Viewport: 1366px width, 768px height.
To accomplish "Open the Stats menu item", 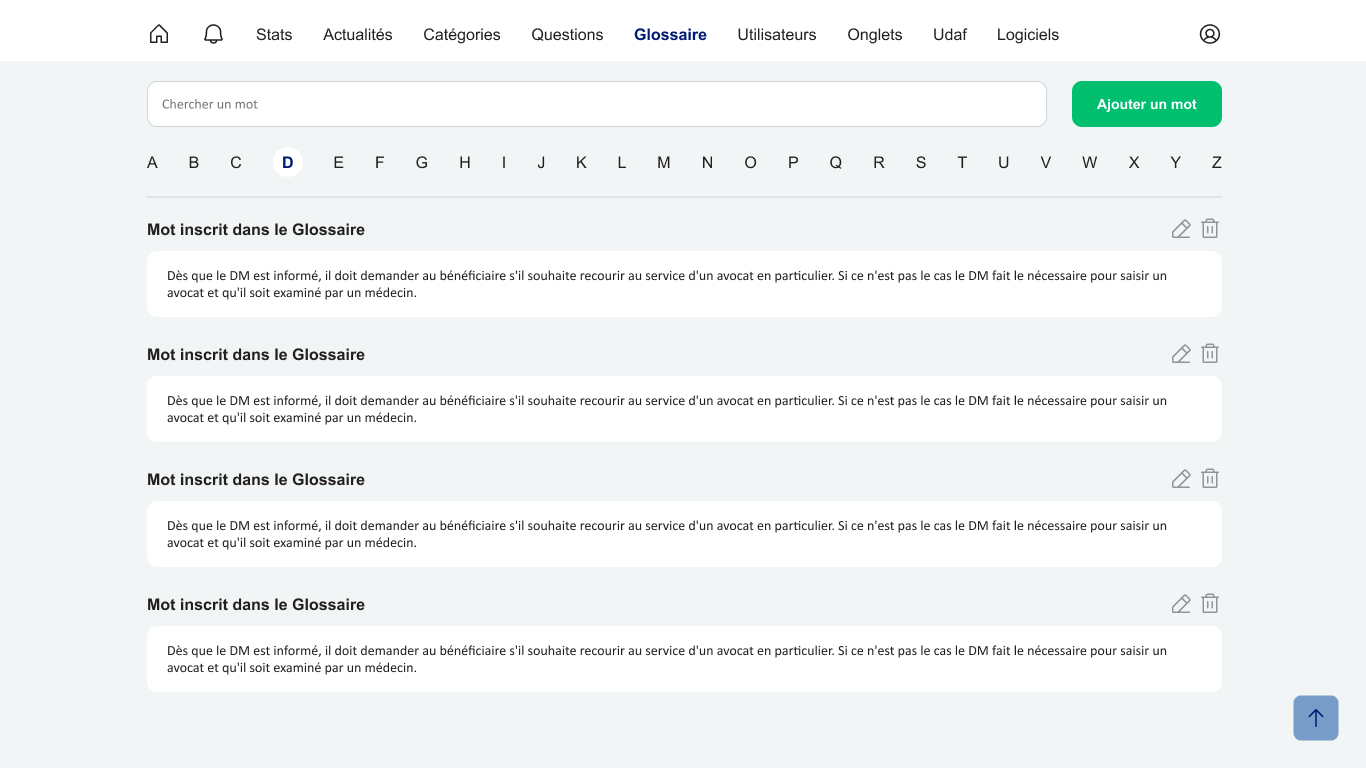I will pyautogui.click(x=274, y=34).
